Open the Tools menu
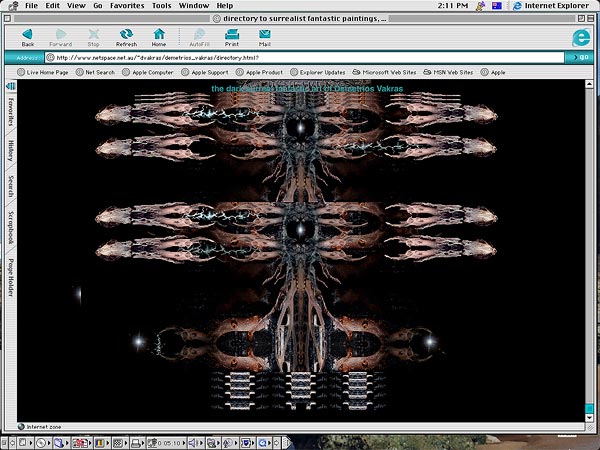Screen dimensions: 600x450 pos(161,6)
